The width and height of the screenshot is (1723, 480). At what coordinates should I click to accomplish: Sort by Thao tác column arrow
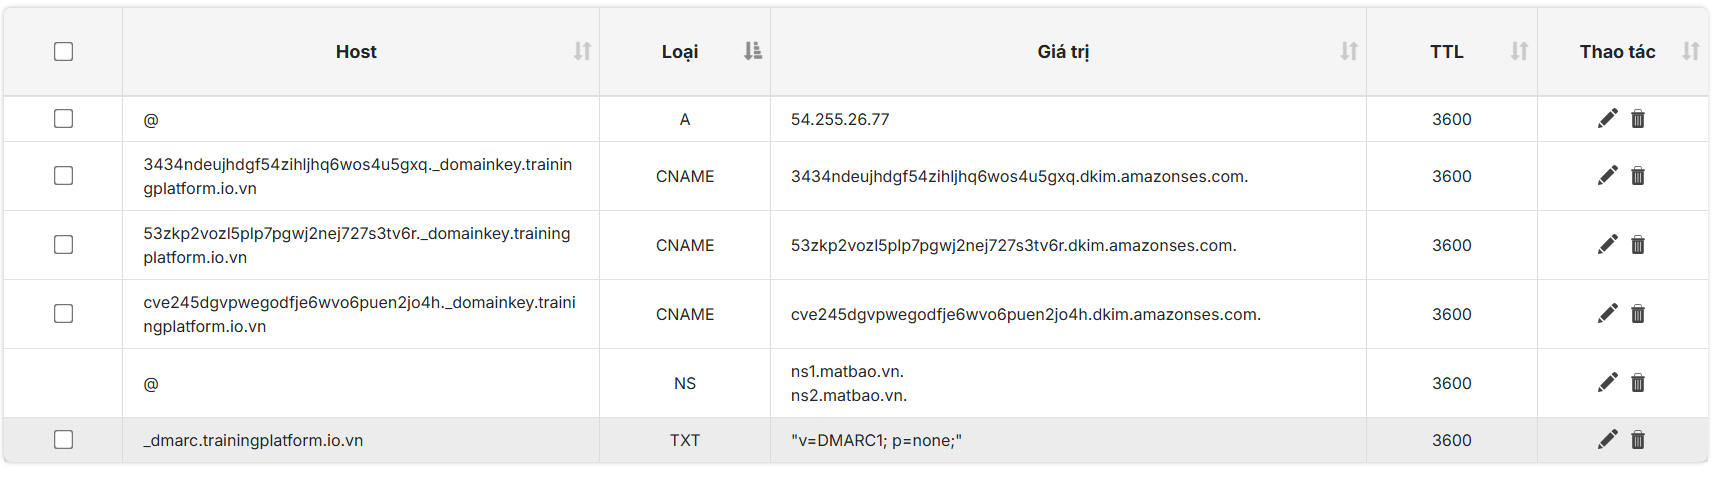click(1690, 51)
